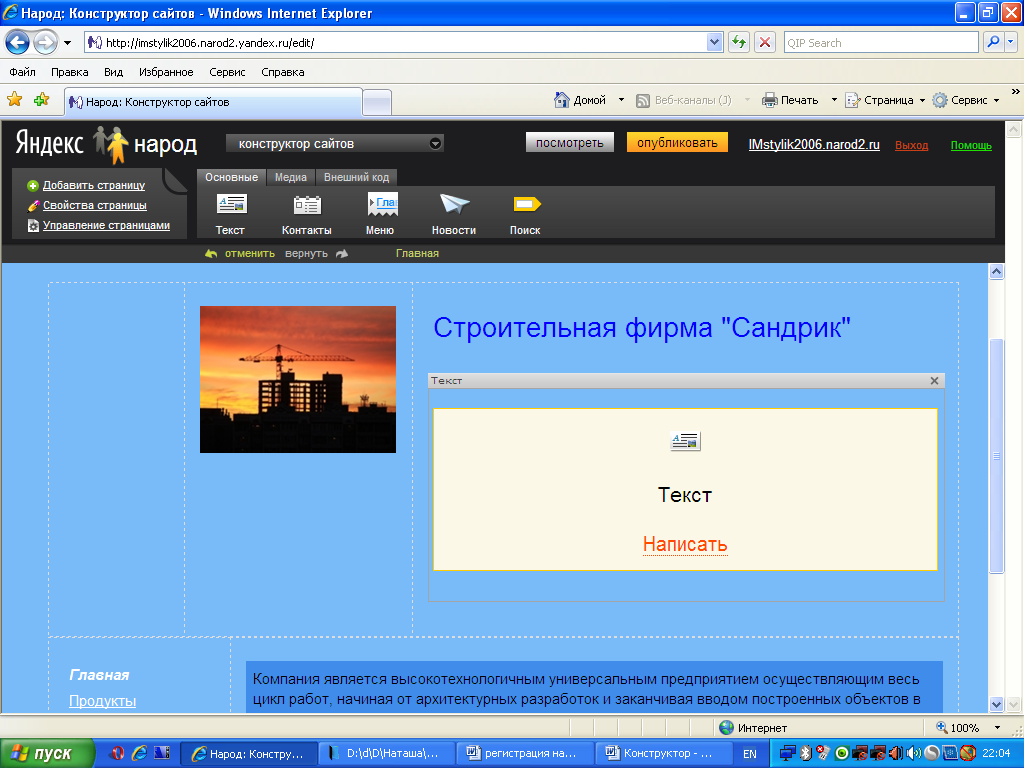Click the Строительная фирма "Сандрик" heading
This screenshot has height=768, width=1024.
coord(642,327)
